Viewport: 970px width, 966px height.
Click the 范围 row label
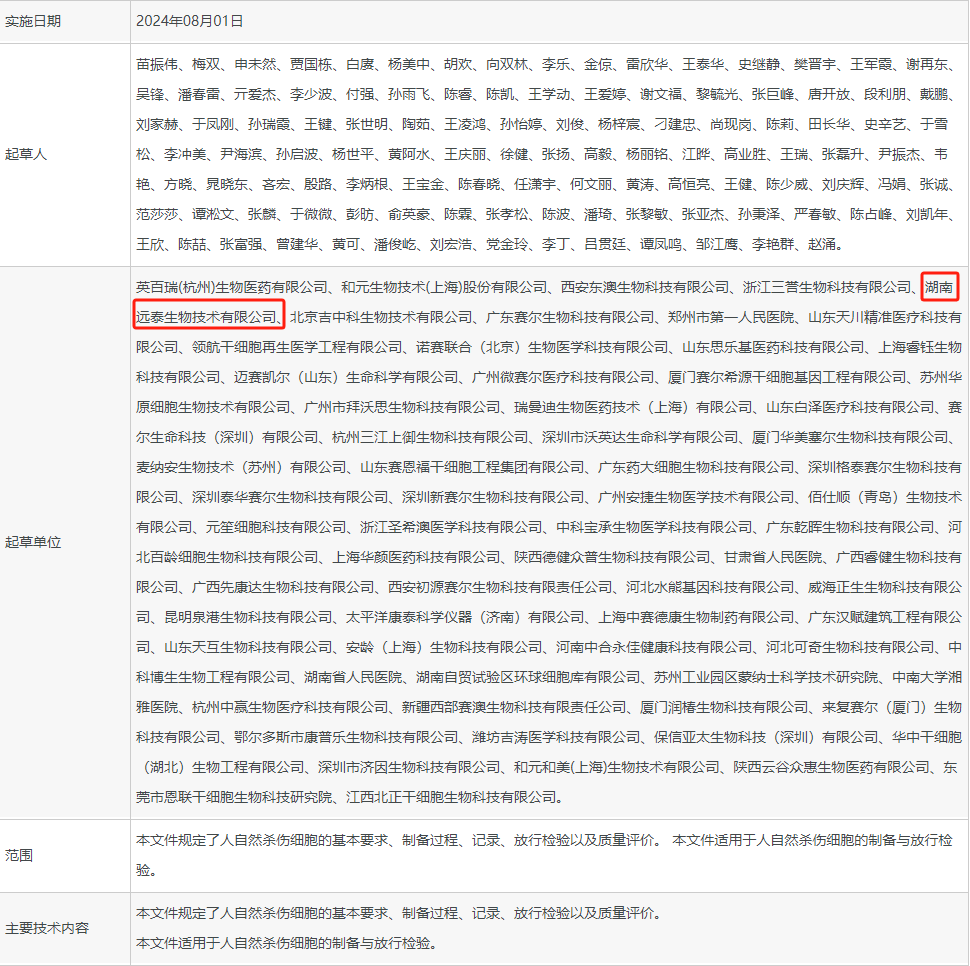(19, 856)
